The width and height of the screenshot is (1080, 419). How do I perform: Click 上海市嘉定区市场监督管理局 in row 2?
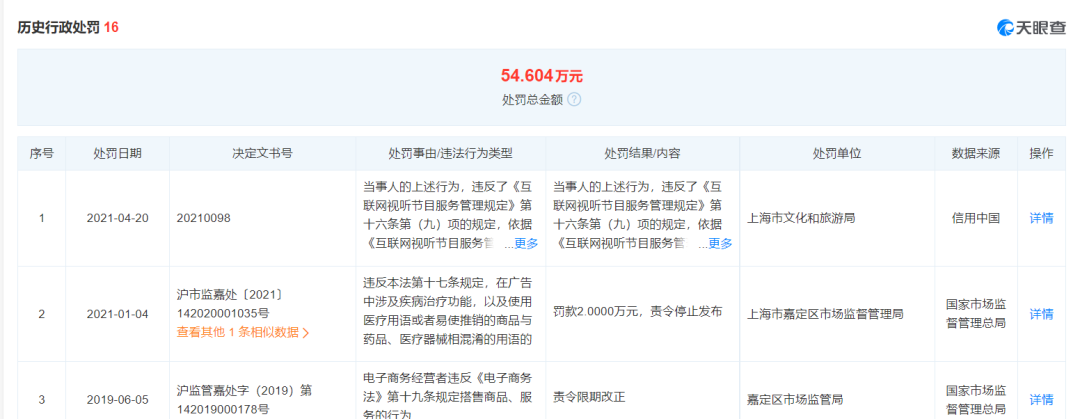825,314
